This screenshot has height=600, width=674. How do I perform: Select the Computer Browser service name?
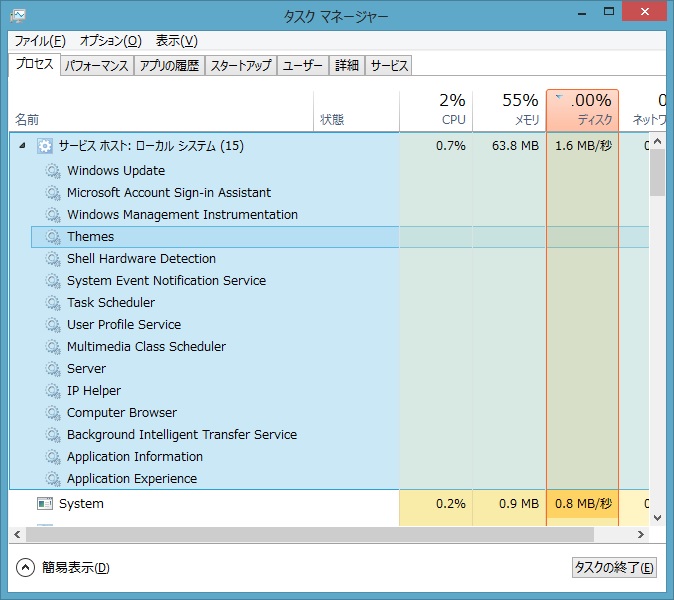point(122,413)
